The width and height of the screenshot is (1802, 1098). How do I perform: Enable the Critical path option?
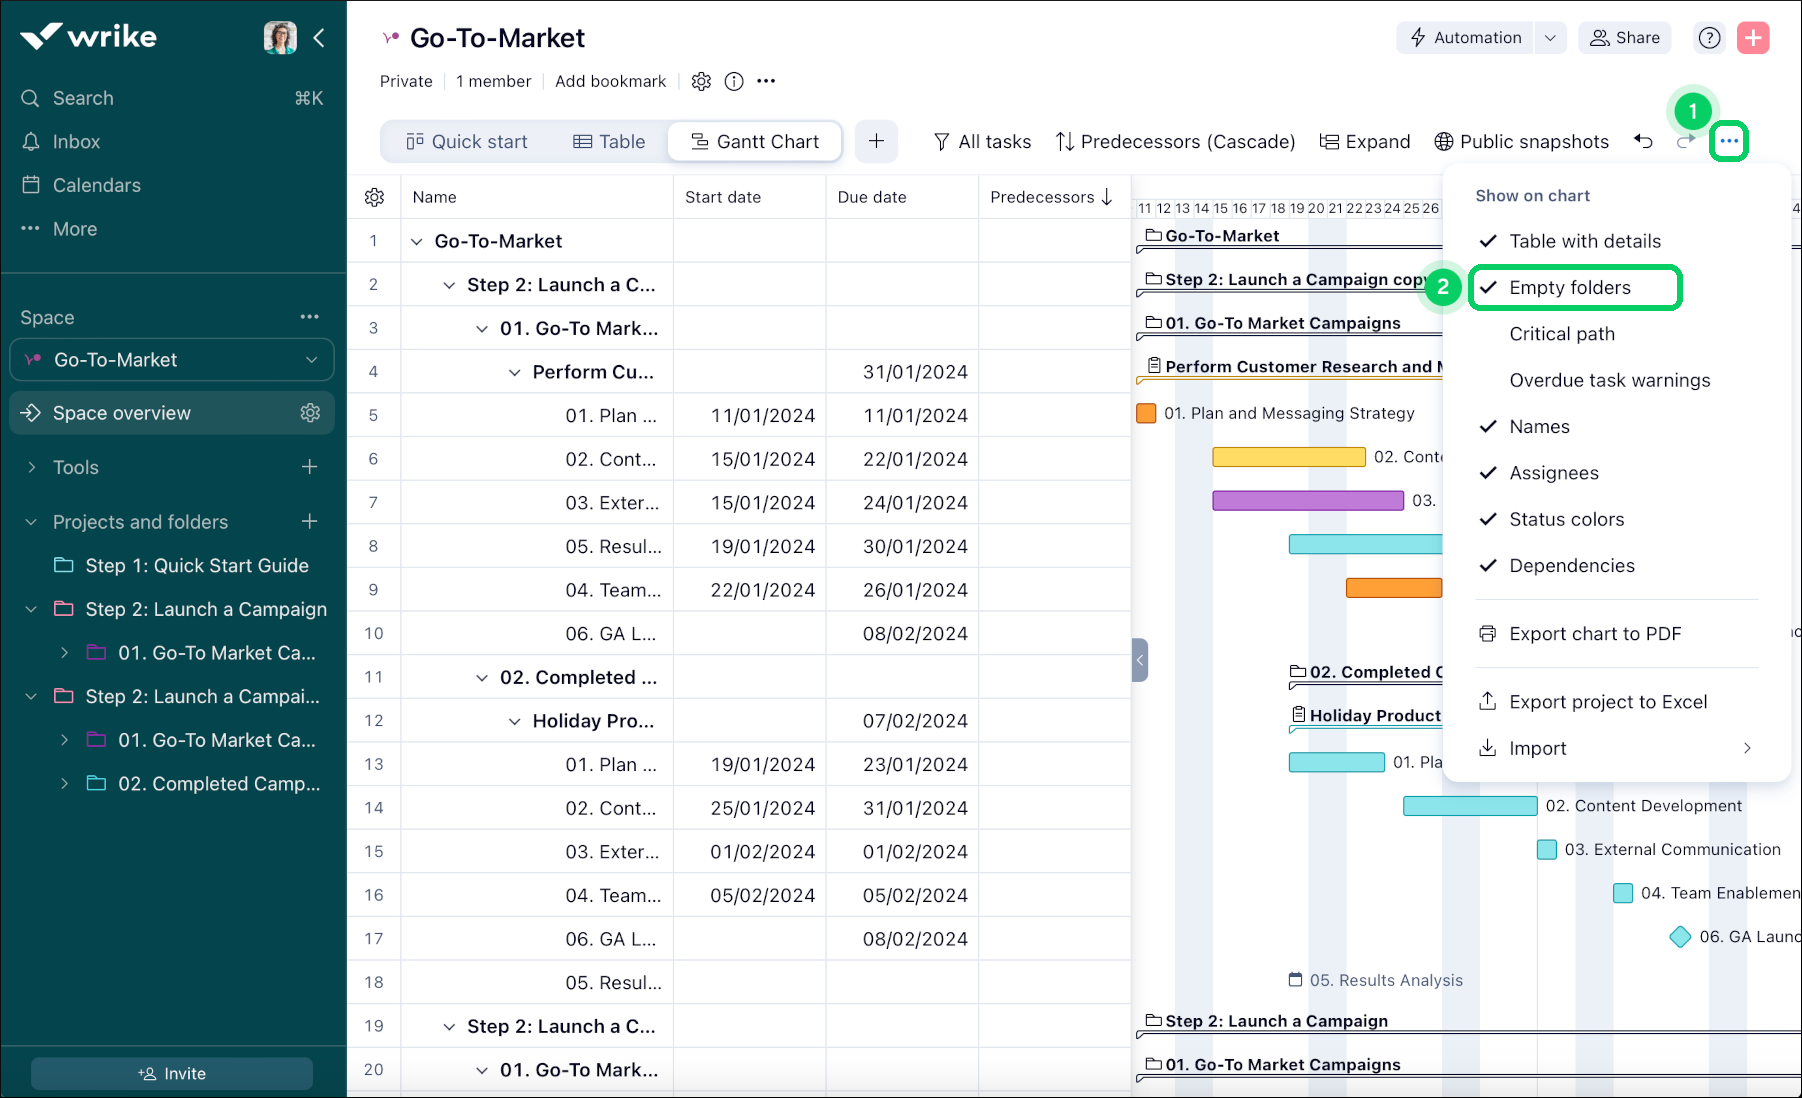click(1561, 333)
